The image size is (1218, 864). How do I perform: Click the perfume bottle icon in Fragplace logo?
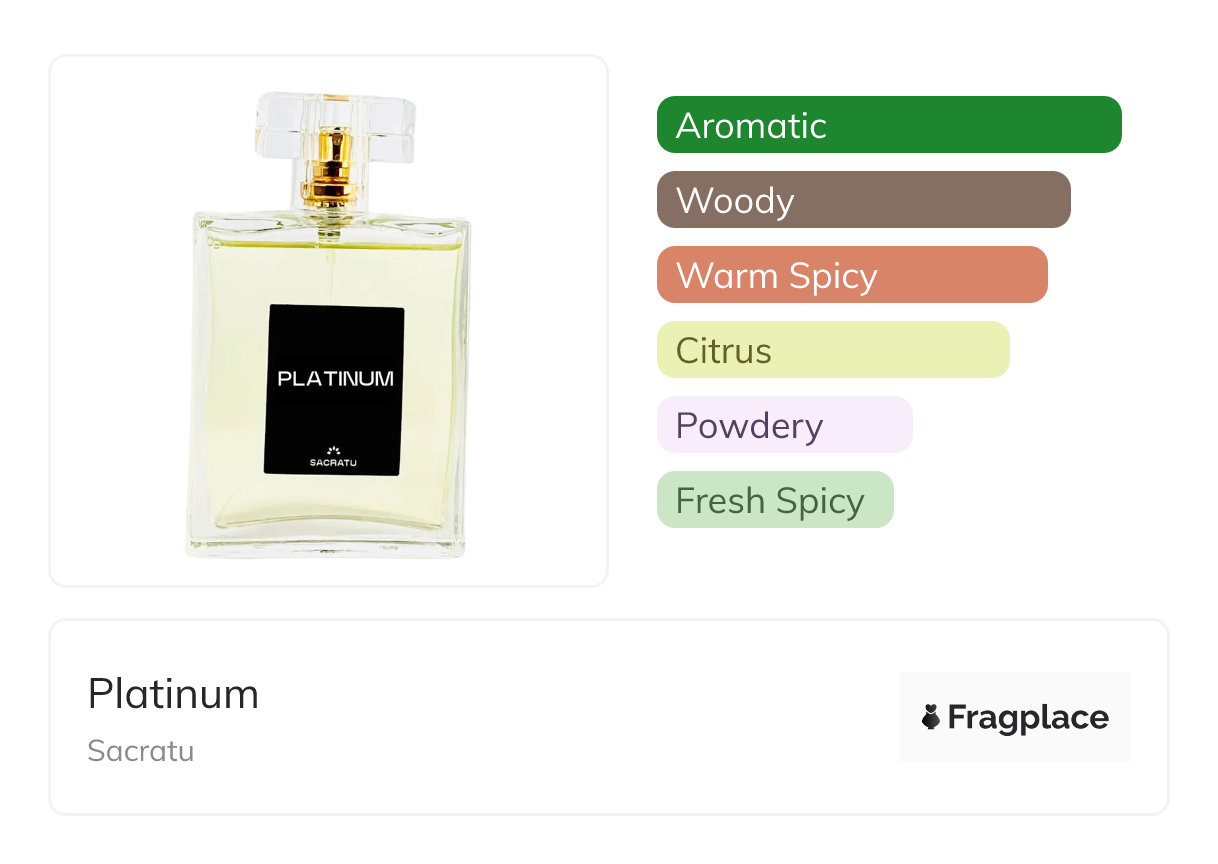point(931,717)
